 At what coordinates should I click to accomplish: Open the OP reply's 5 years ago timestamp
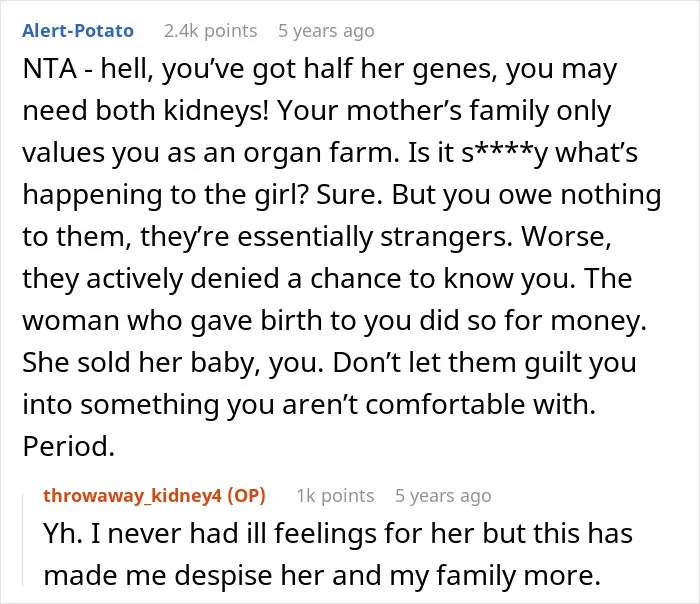443,496
